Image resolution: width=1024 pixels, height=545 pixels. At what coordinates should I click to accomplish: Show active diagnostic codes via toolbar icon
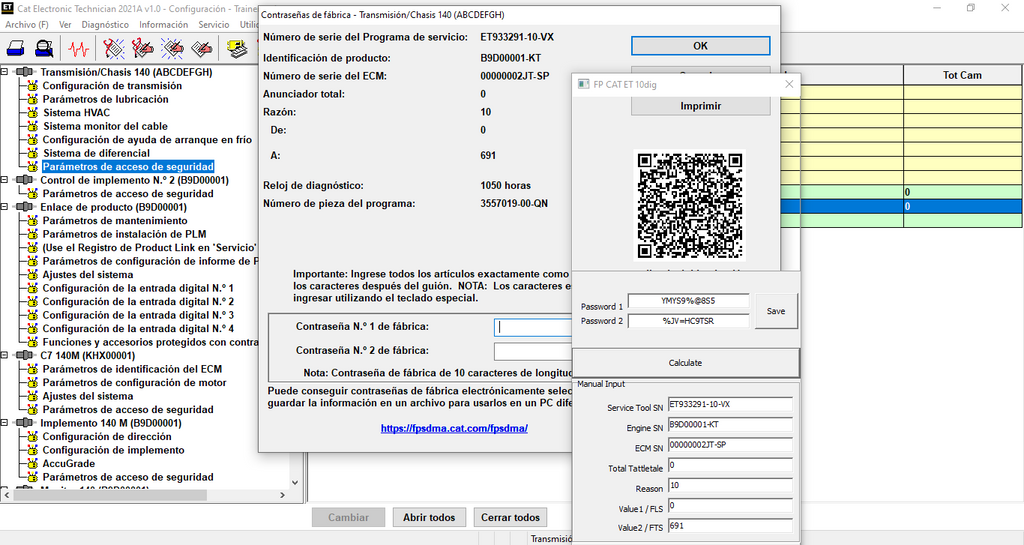tap(114, 48)
